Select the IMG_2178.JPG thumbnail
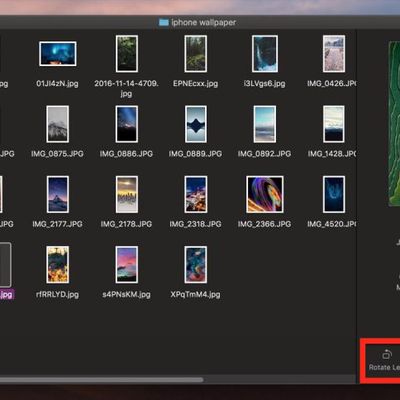Viewport: 400px width, 400px height. 127,194
